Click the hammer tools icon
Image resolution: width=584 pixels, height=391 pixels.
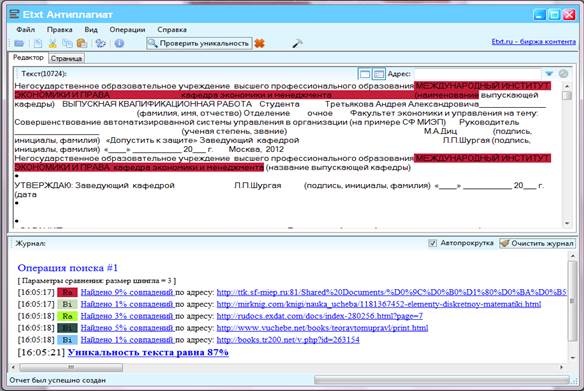point(297,44)
